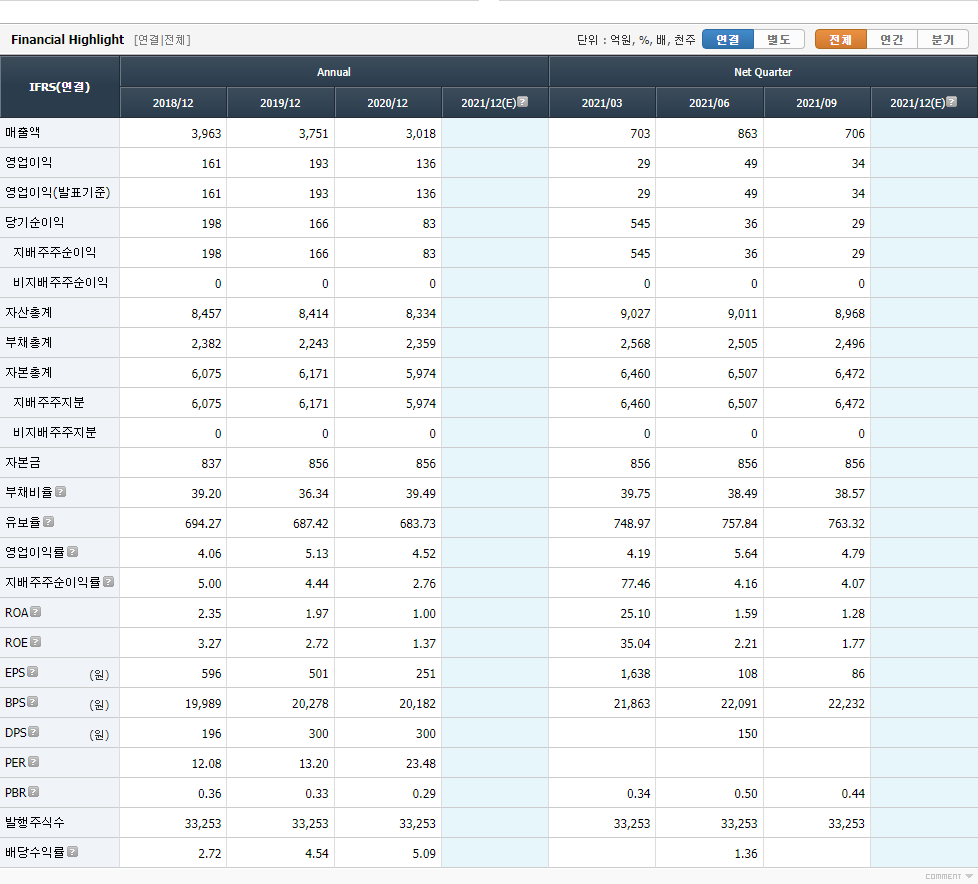This screenshot has height=884, width=978.
Task: Open help icon next to 영업이익률
Action: [x=72, y=551]
